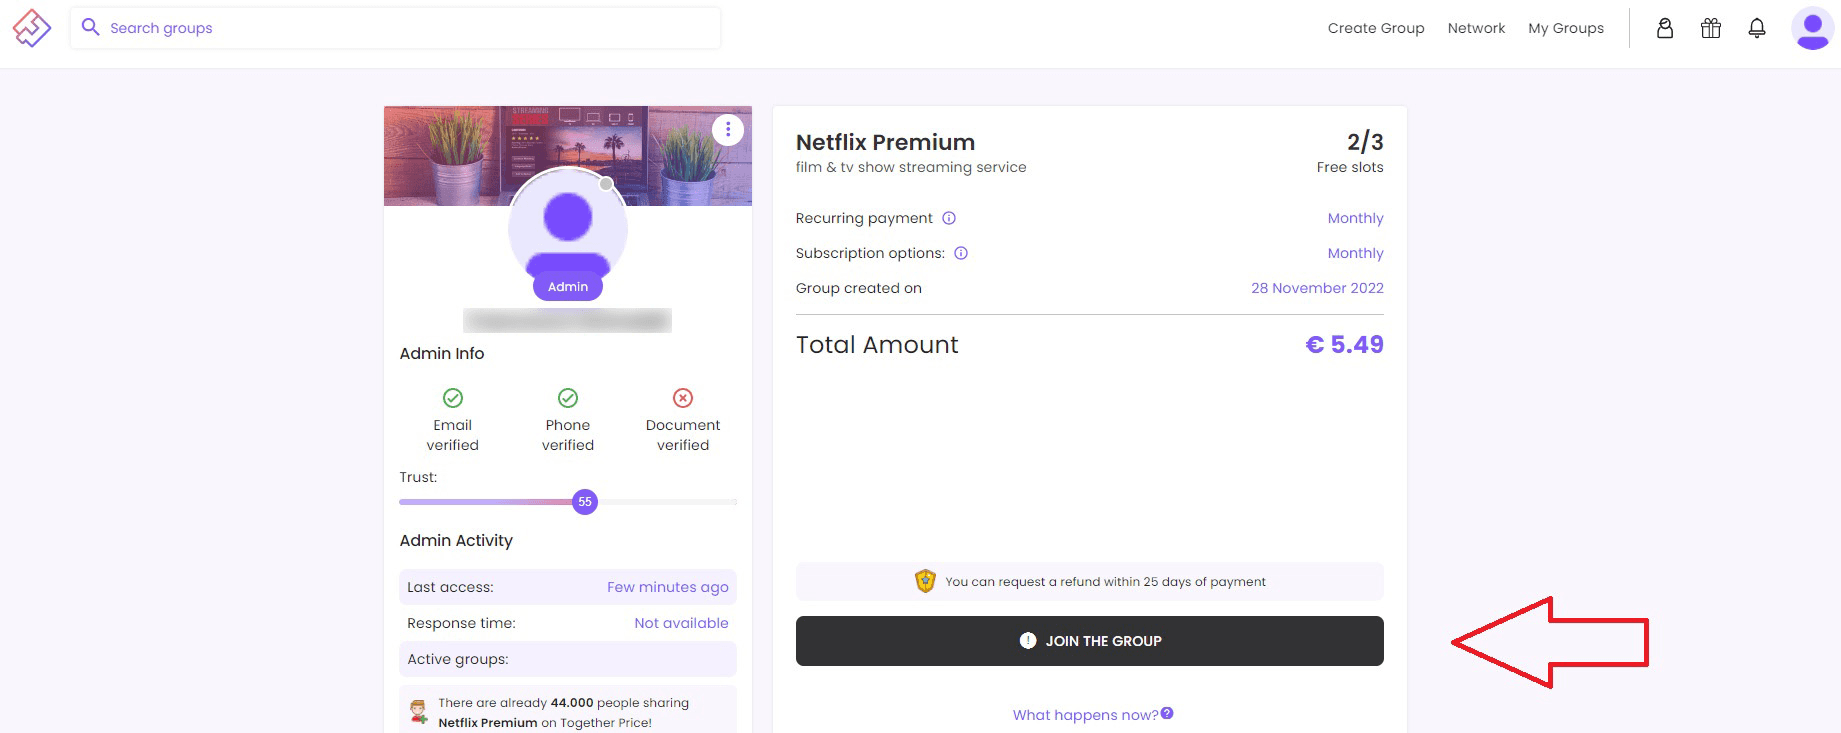Click the Admin badge
The height and width of the screenshot is (733, 1841).
[568, 286]
